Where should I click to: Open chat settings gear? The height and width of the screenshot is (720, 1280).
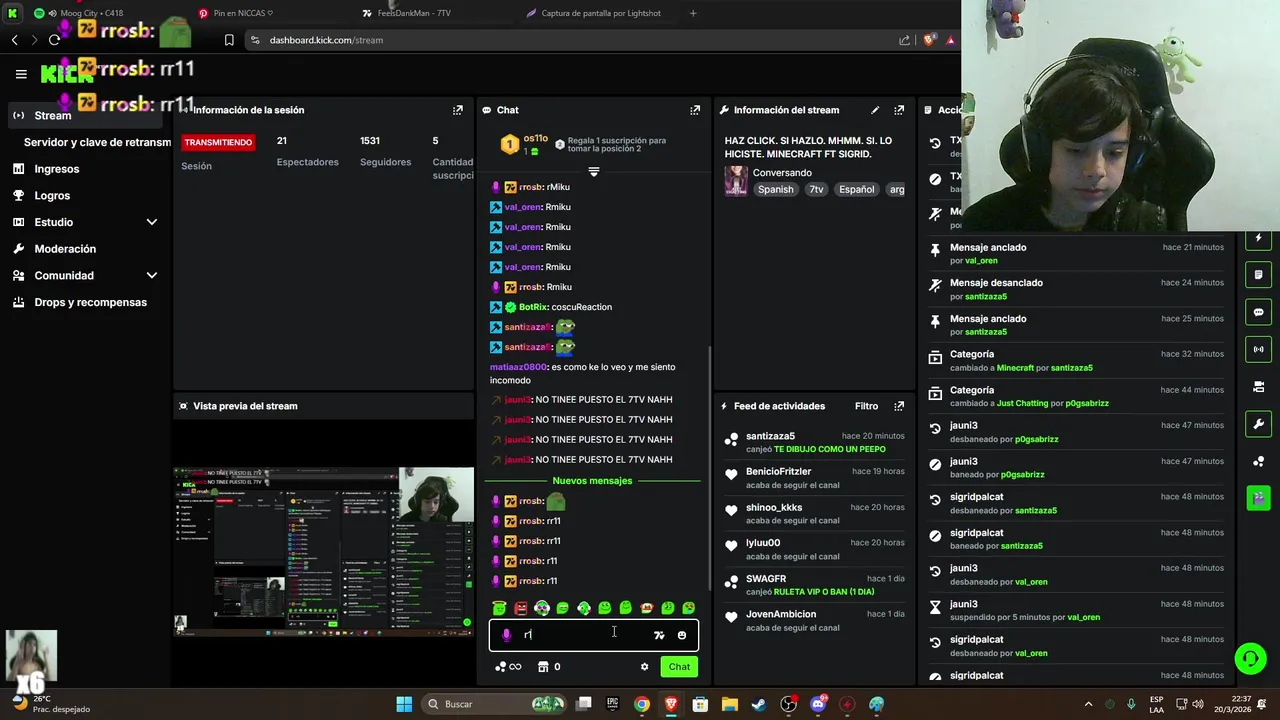[644, 667]
